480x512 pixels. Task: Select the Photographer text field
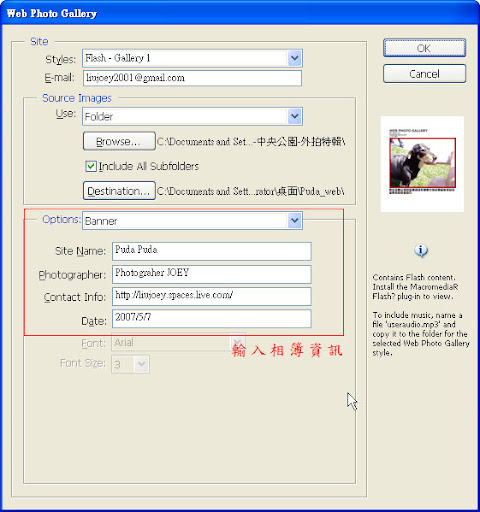click(x=212, y=274)
